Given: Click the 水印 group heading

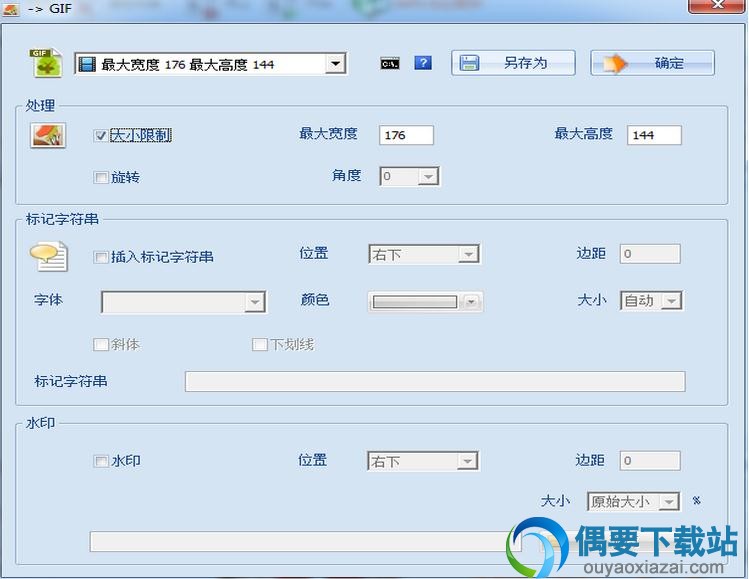Looking at the screenshot, I should pos(40,423).
